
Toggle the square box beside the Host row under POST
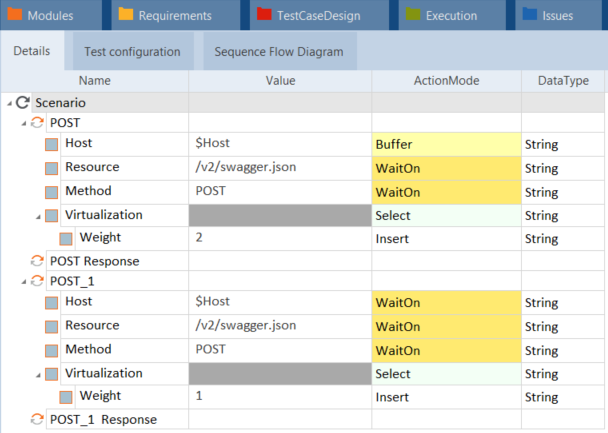tap(52, 144)
